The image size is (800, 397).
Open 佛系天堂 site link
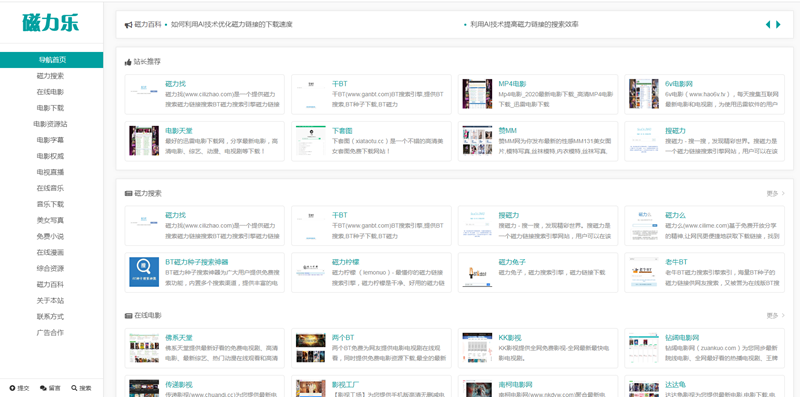tap(179, 338)
